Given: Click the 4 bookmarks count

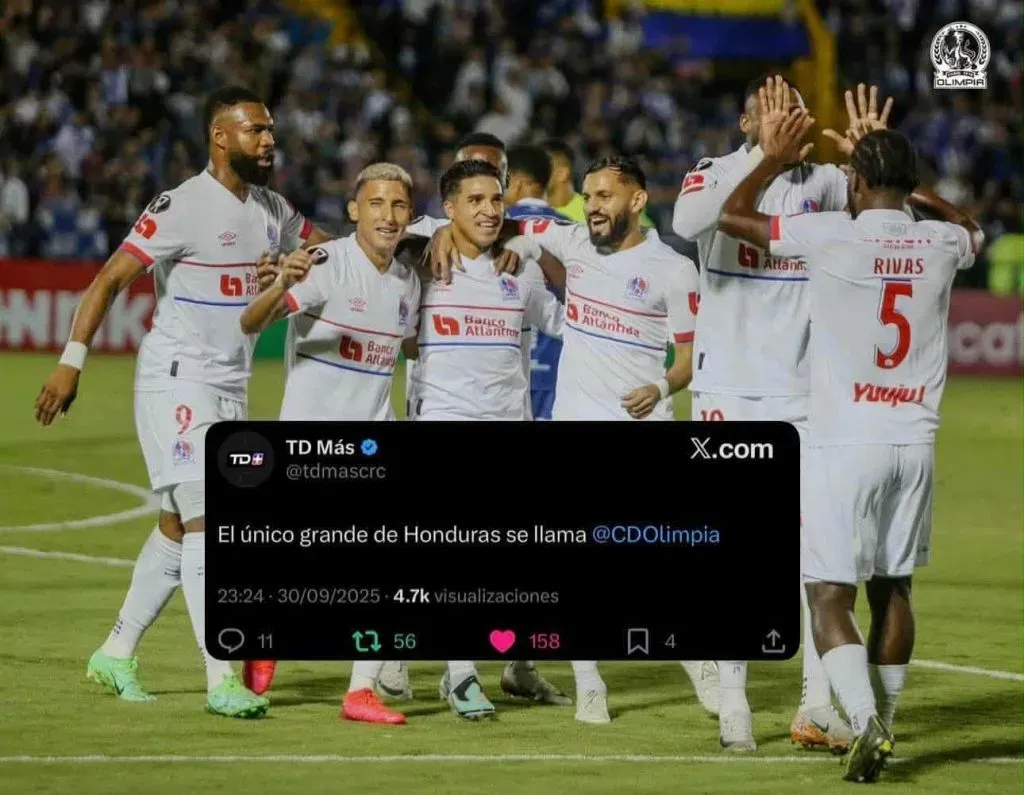Looking at the screenshot, I should pyautogui.click(x=670, y=641).
